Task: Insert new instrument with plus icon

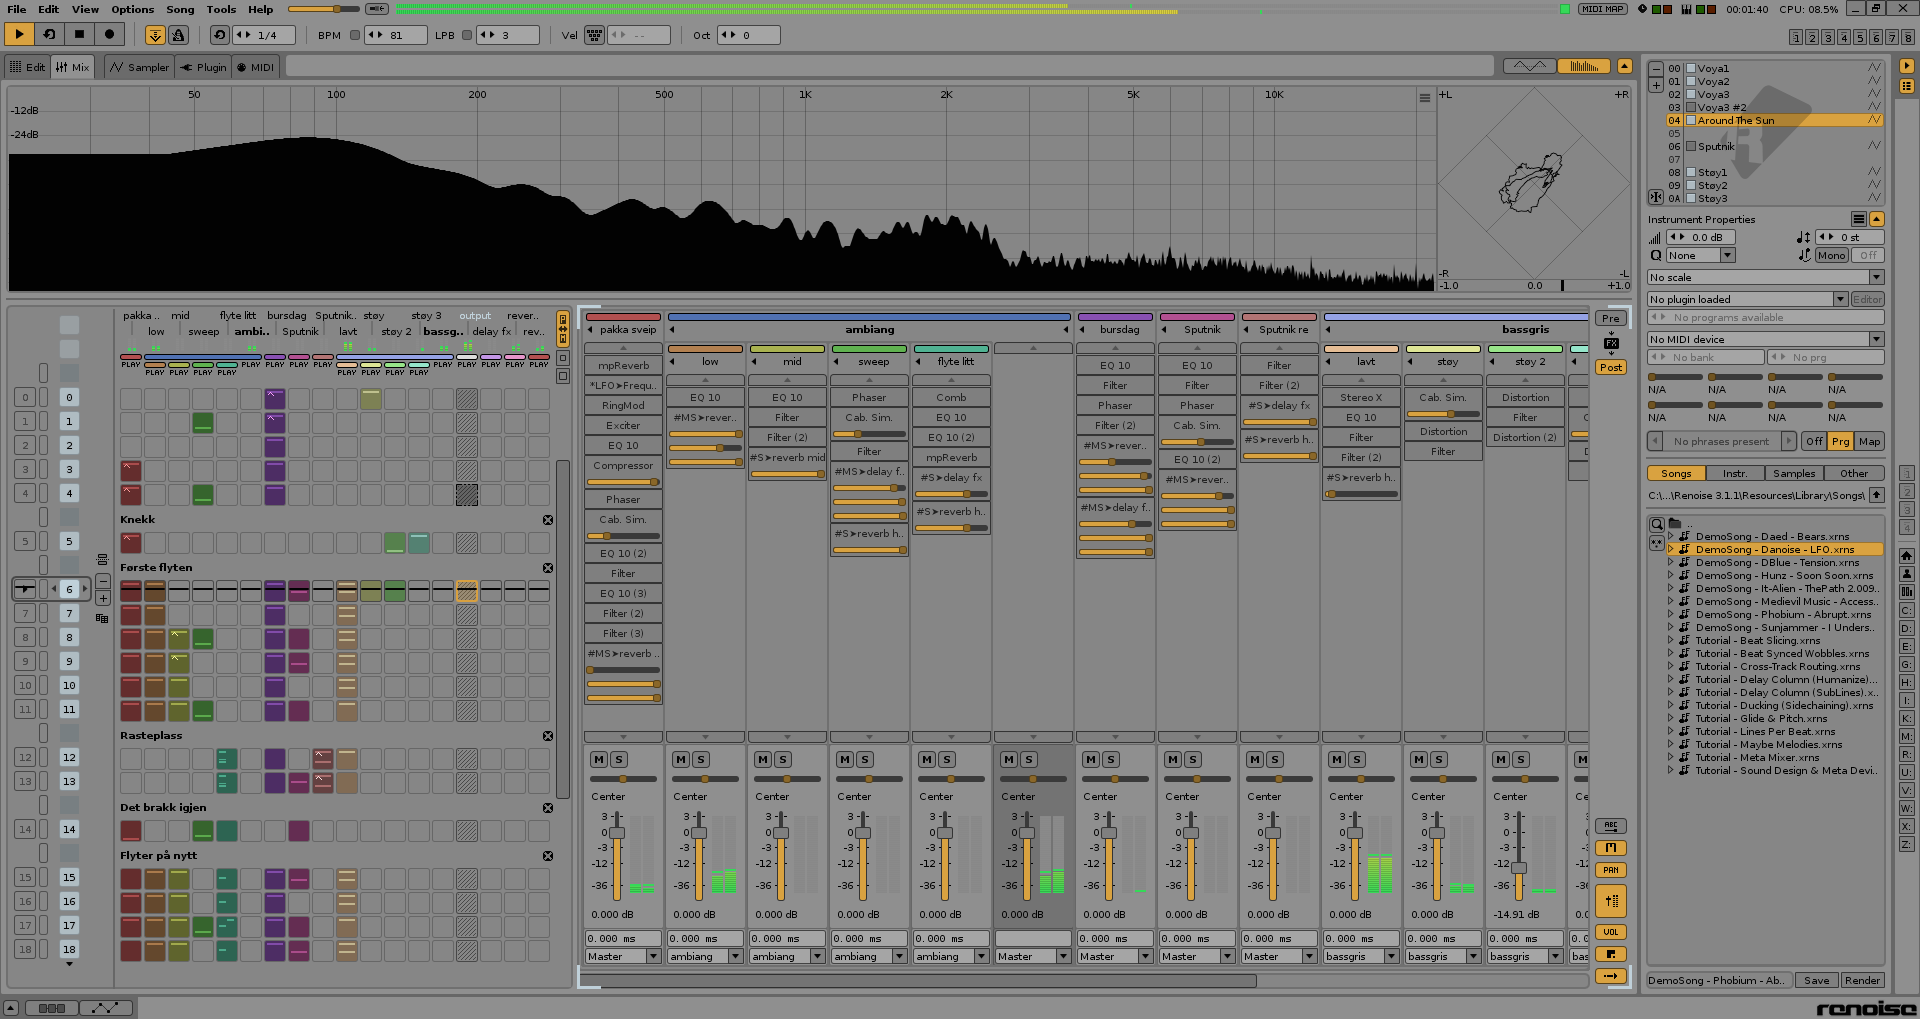Action: point(1656,86)
